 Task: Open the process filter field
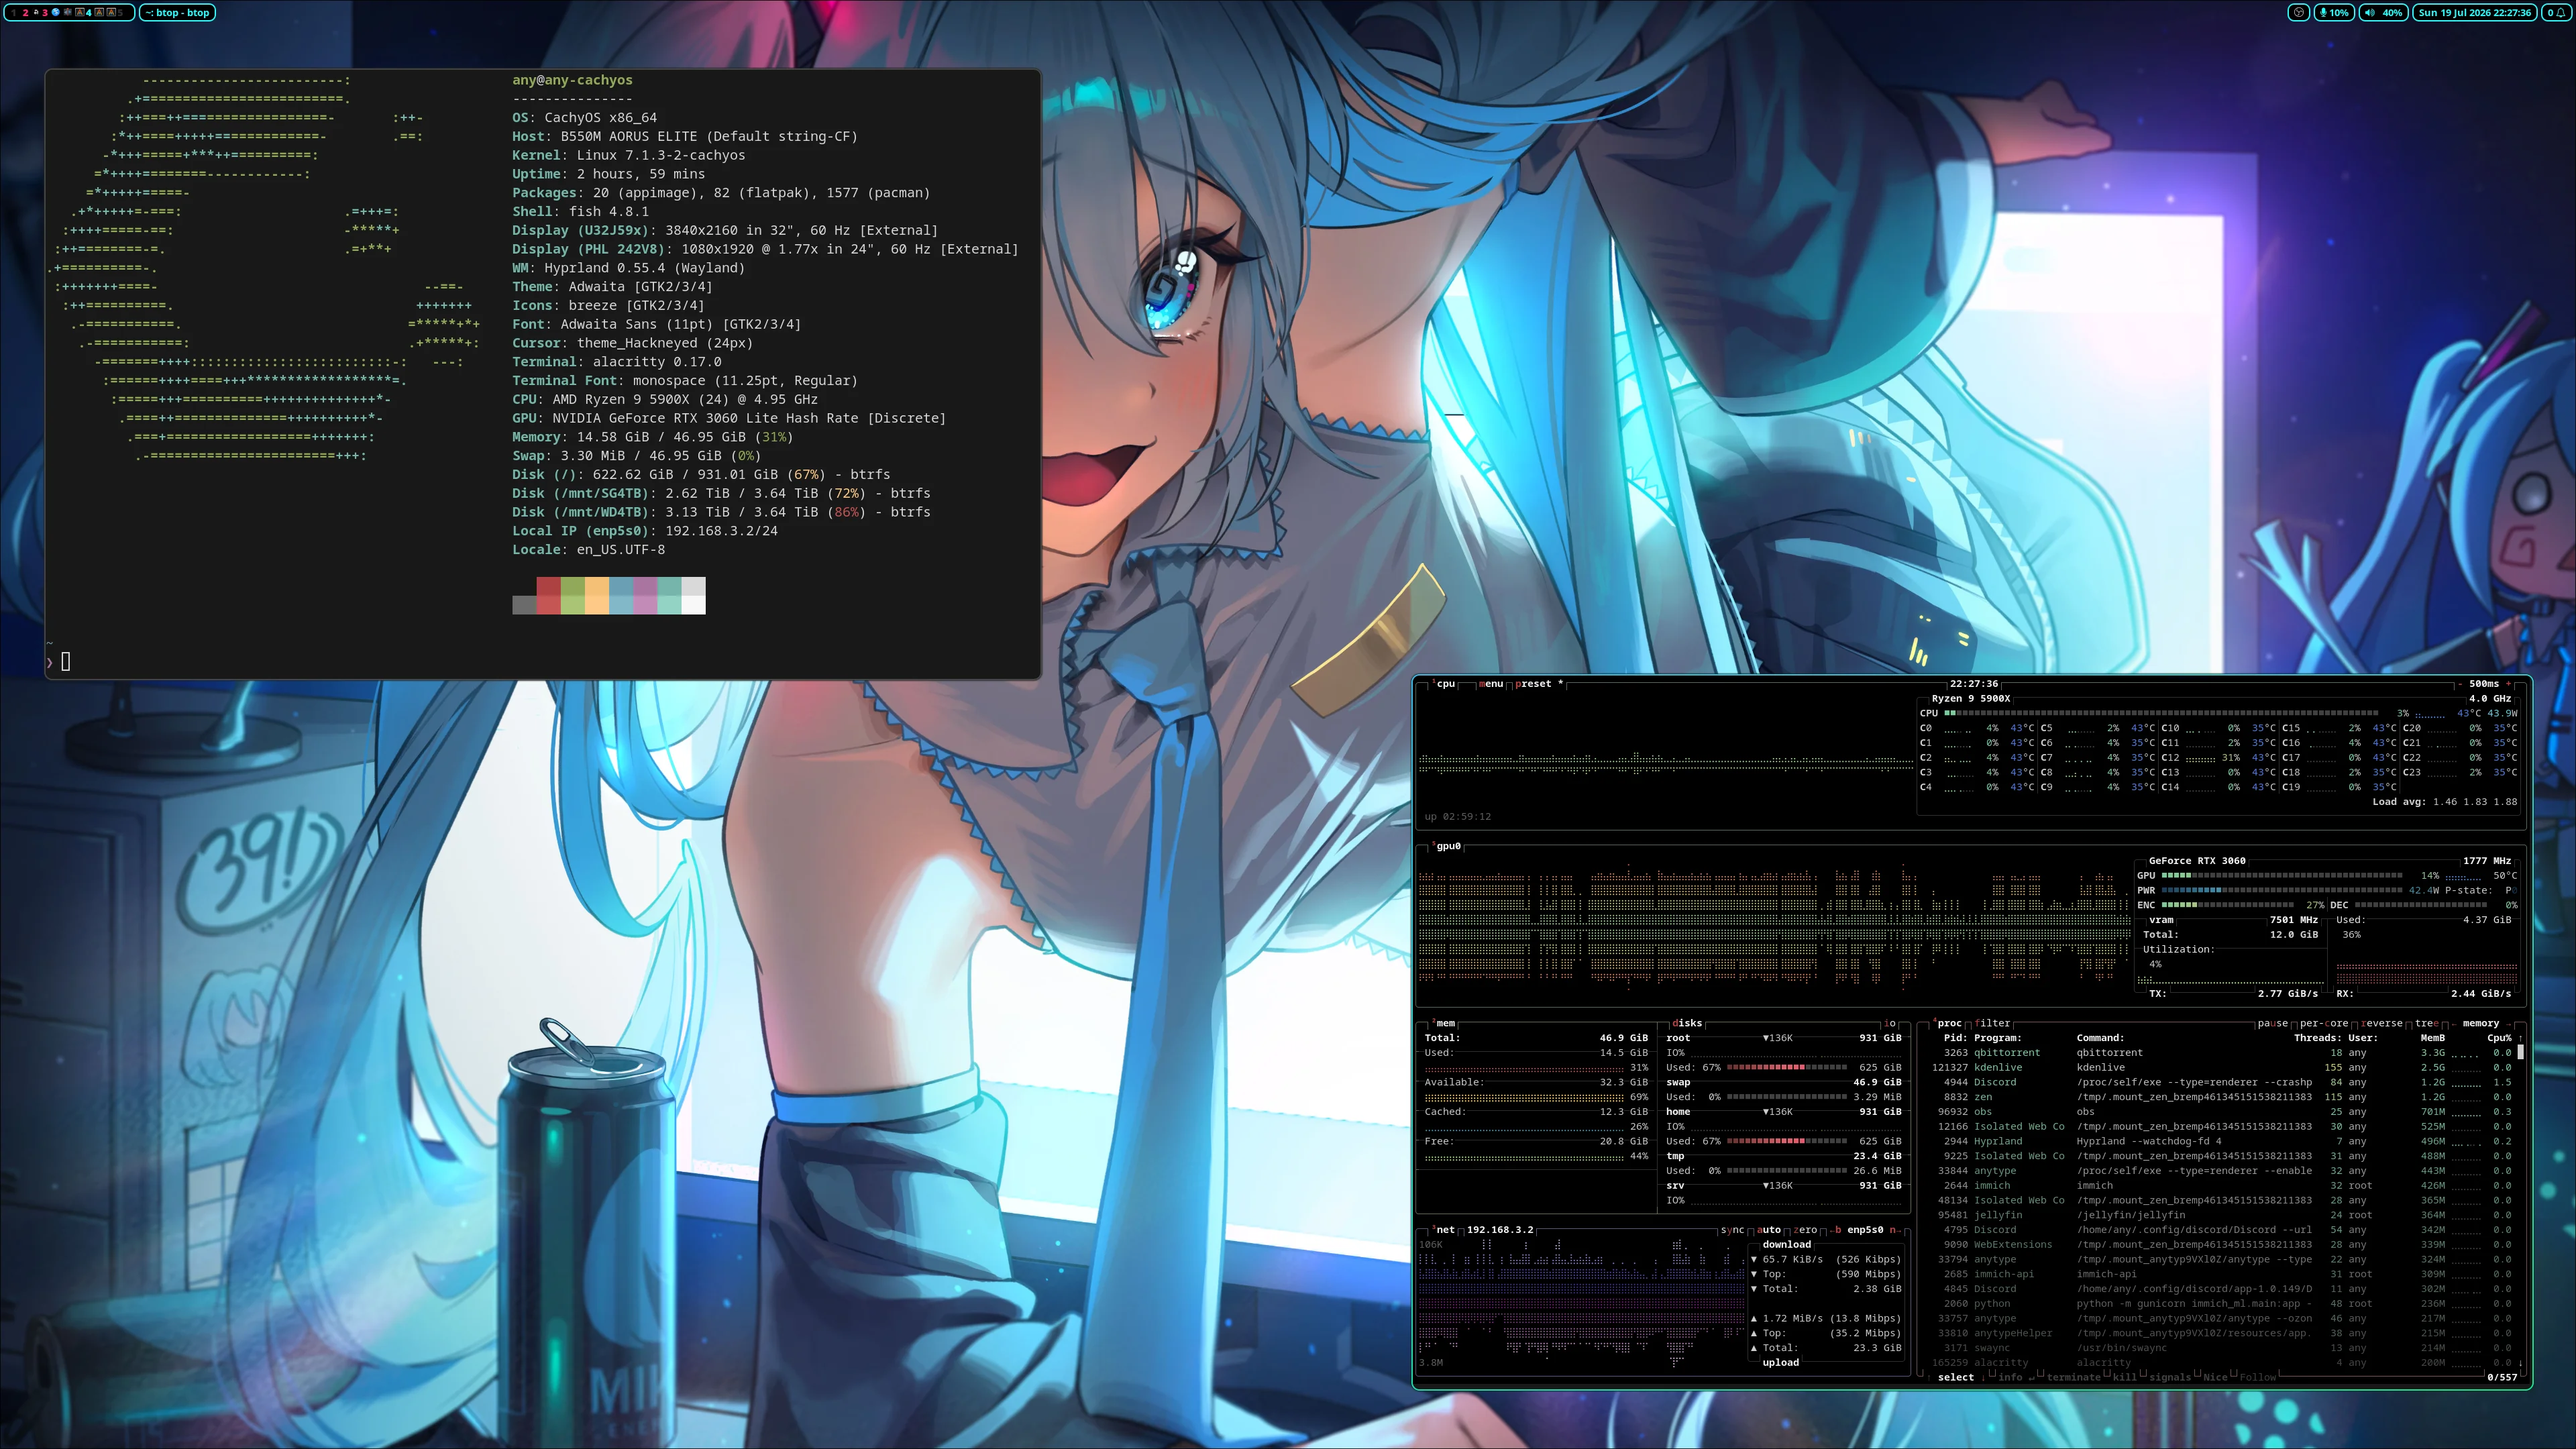(x=1992, y=1023)
